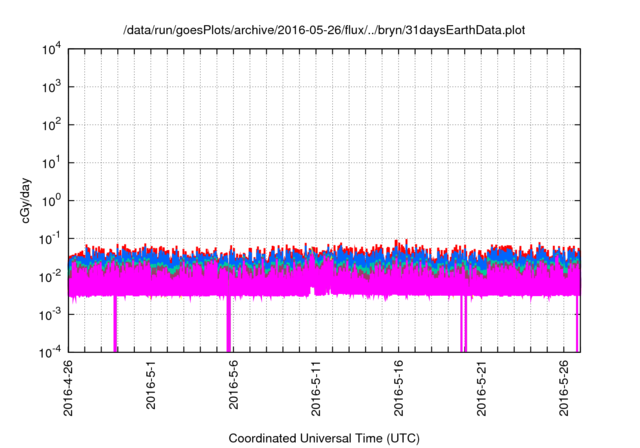
Task: Click the 2016-5-16 date label
Action: coord(399,388)
